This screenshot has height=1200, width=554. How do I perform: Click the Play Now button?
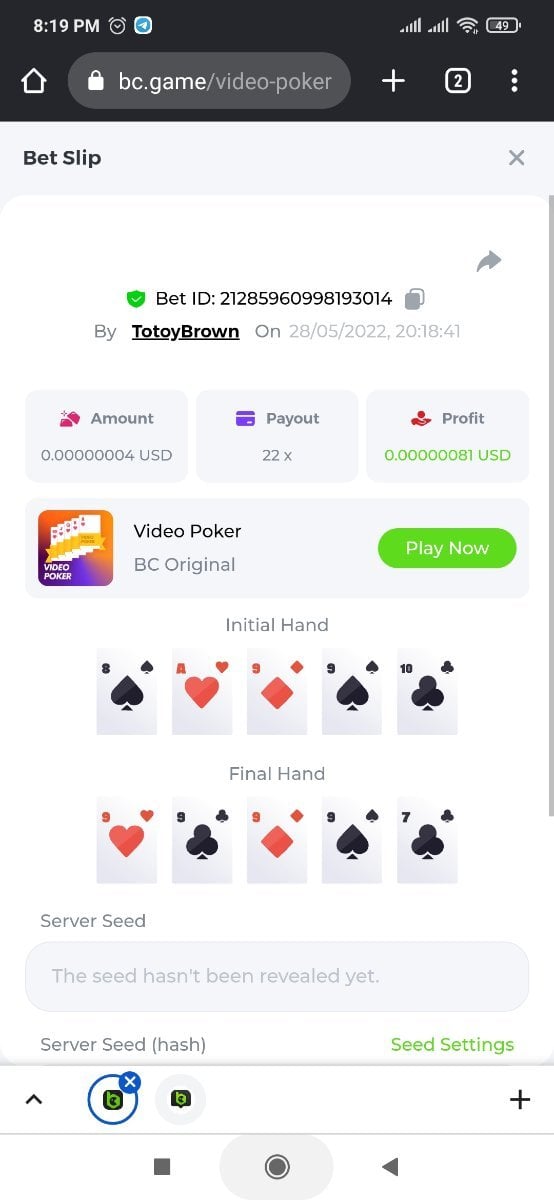(447, 548)
